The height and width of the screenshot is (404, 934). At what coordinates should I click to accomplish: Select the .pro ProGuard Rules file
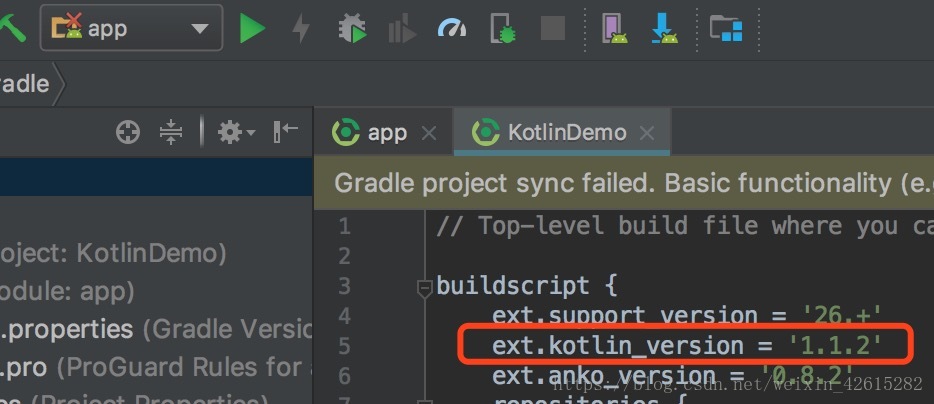[156, 368]
